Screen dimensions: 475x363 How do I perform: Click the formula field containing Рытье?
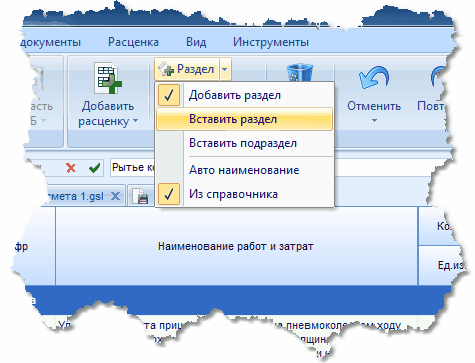tap(133, 167)
